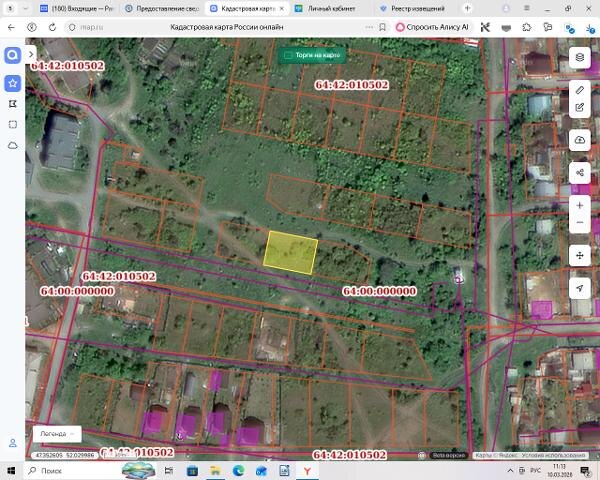
Task: Open the downloads arrow icon in browser toolbar
Action: (x=591, y=28)
